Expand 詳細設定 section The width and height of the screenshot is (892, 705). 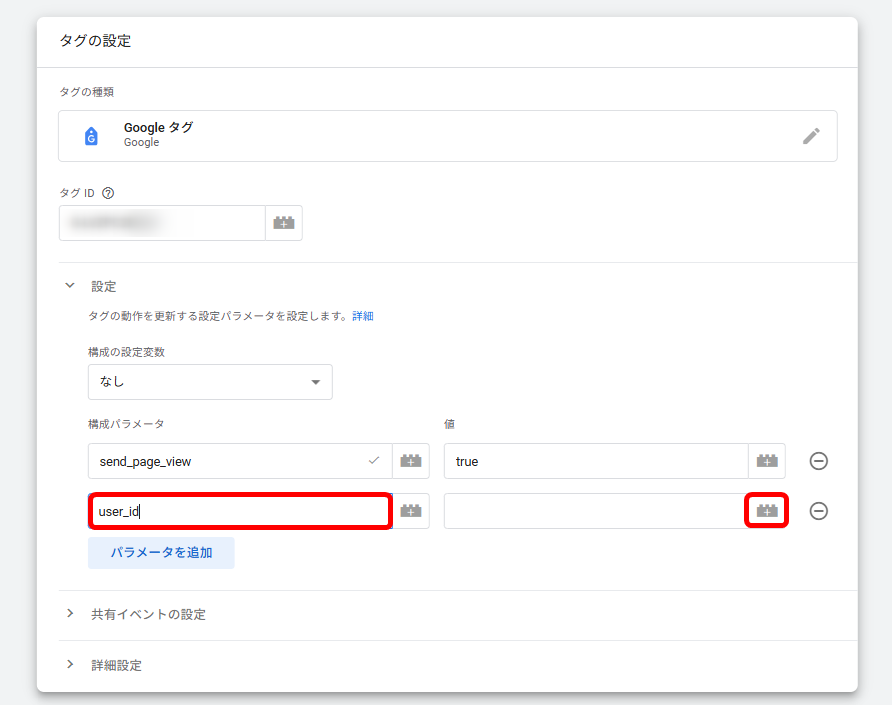point(70,665)
